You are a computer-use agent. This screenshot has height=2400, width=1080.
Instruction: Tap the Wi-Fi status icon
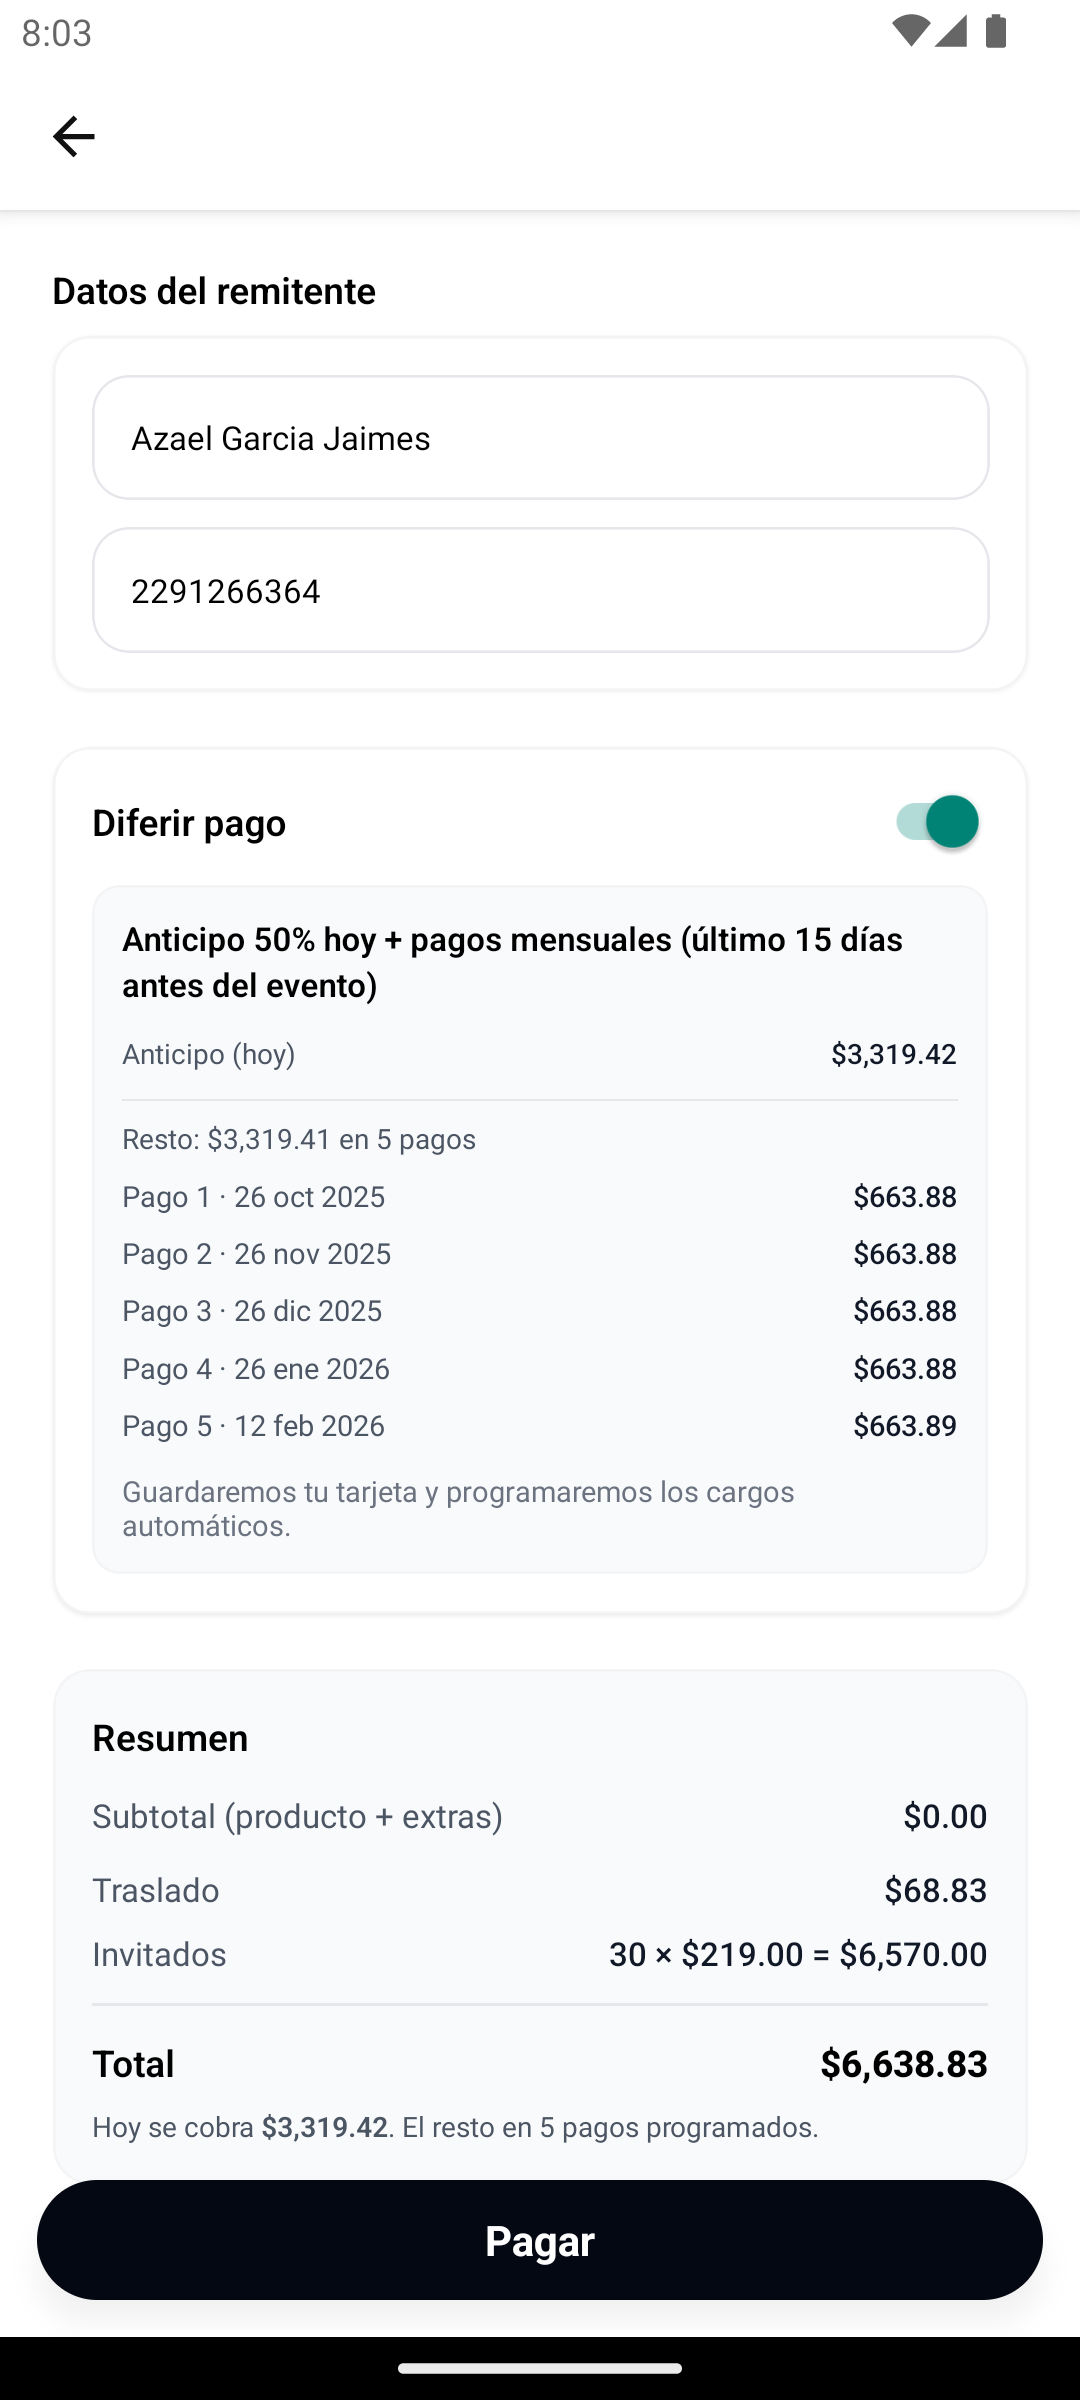click(909, 32)
